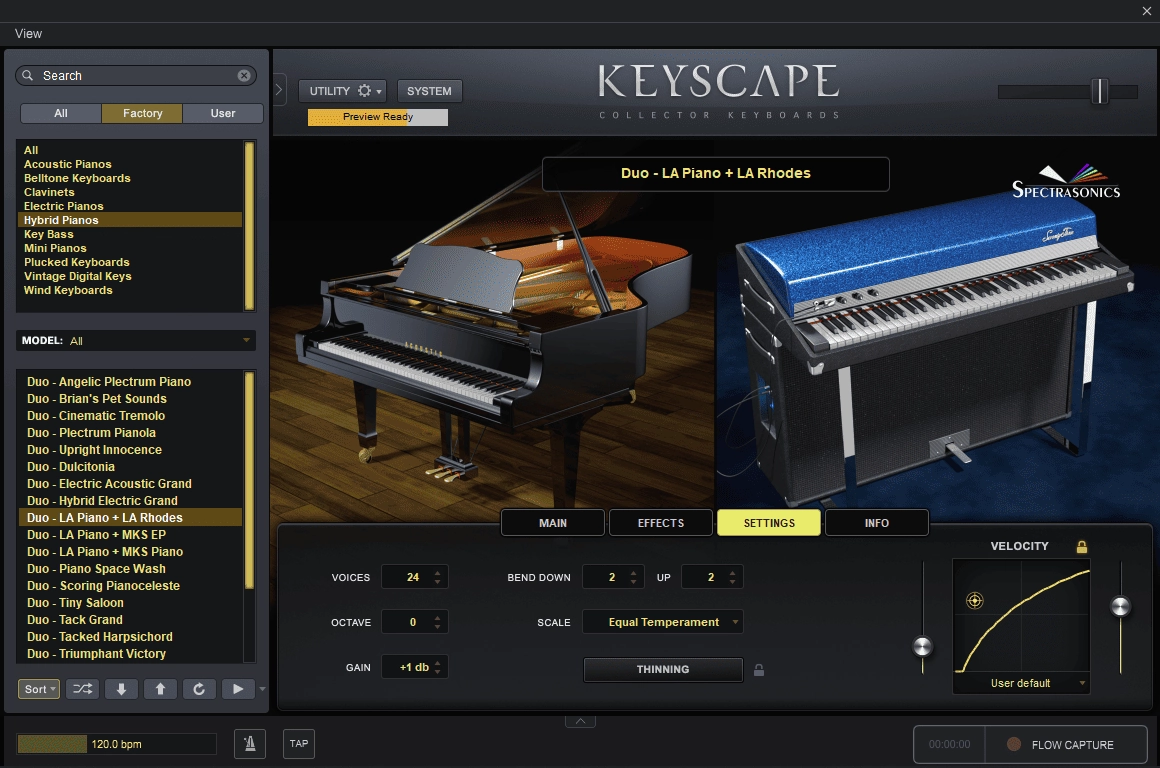Viewport: 1160px width, 768px height.
Task: Click the SYSTEM button
Action: click(429, 91)
